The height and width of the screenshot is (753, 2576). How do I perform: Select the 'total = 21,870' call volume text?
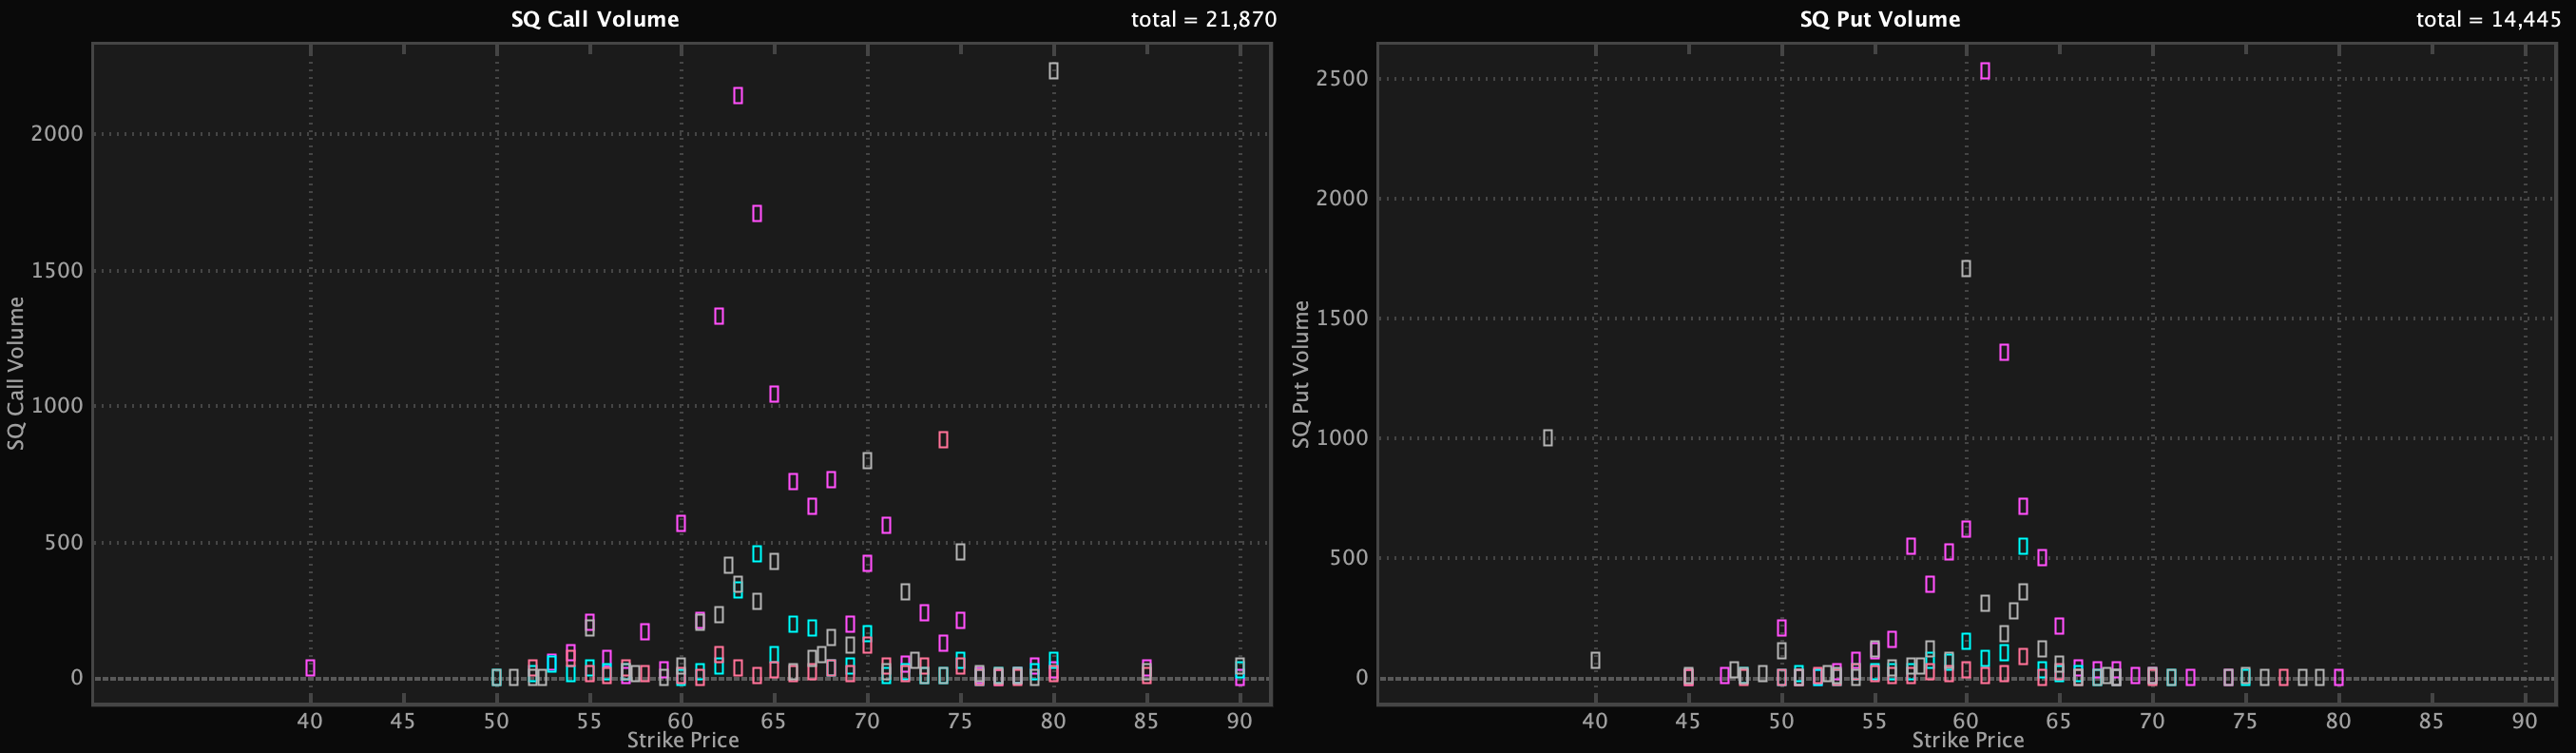point(1203,19)
